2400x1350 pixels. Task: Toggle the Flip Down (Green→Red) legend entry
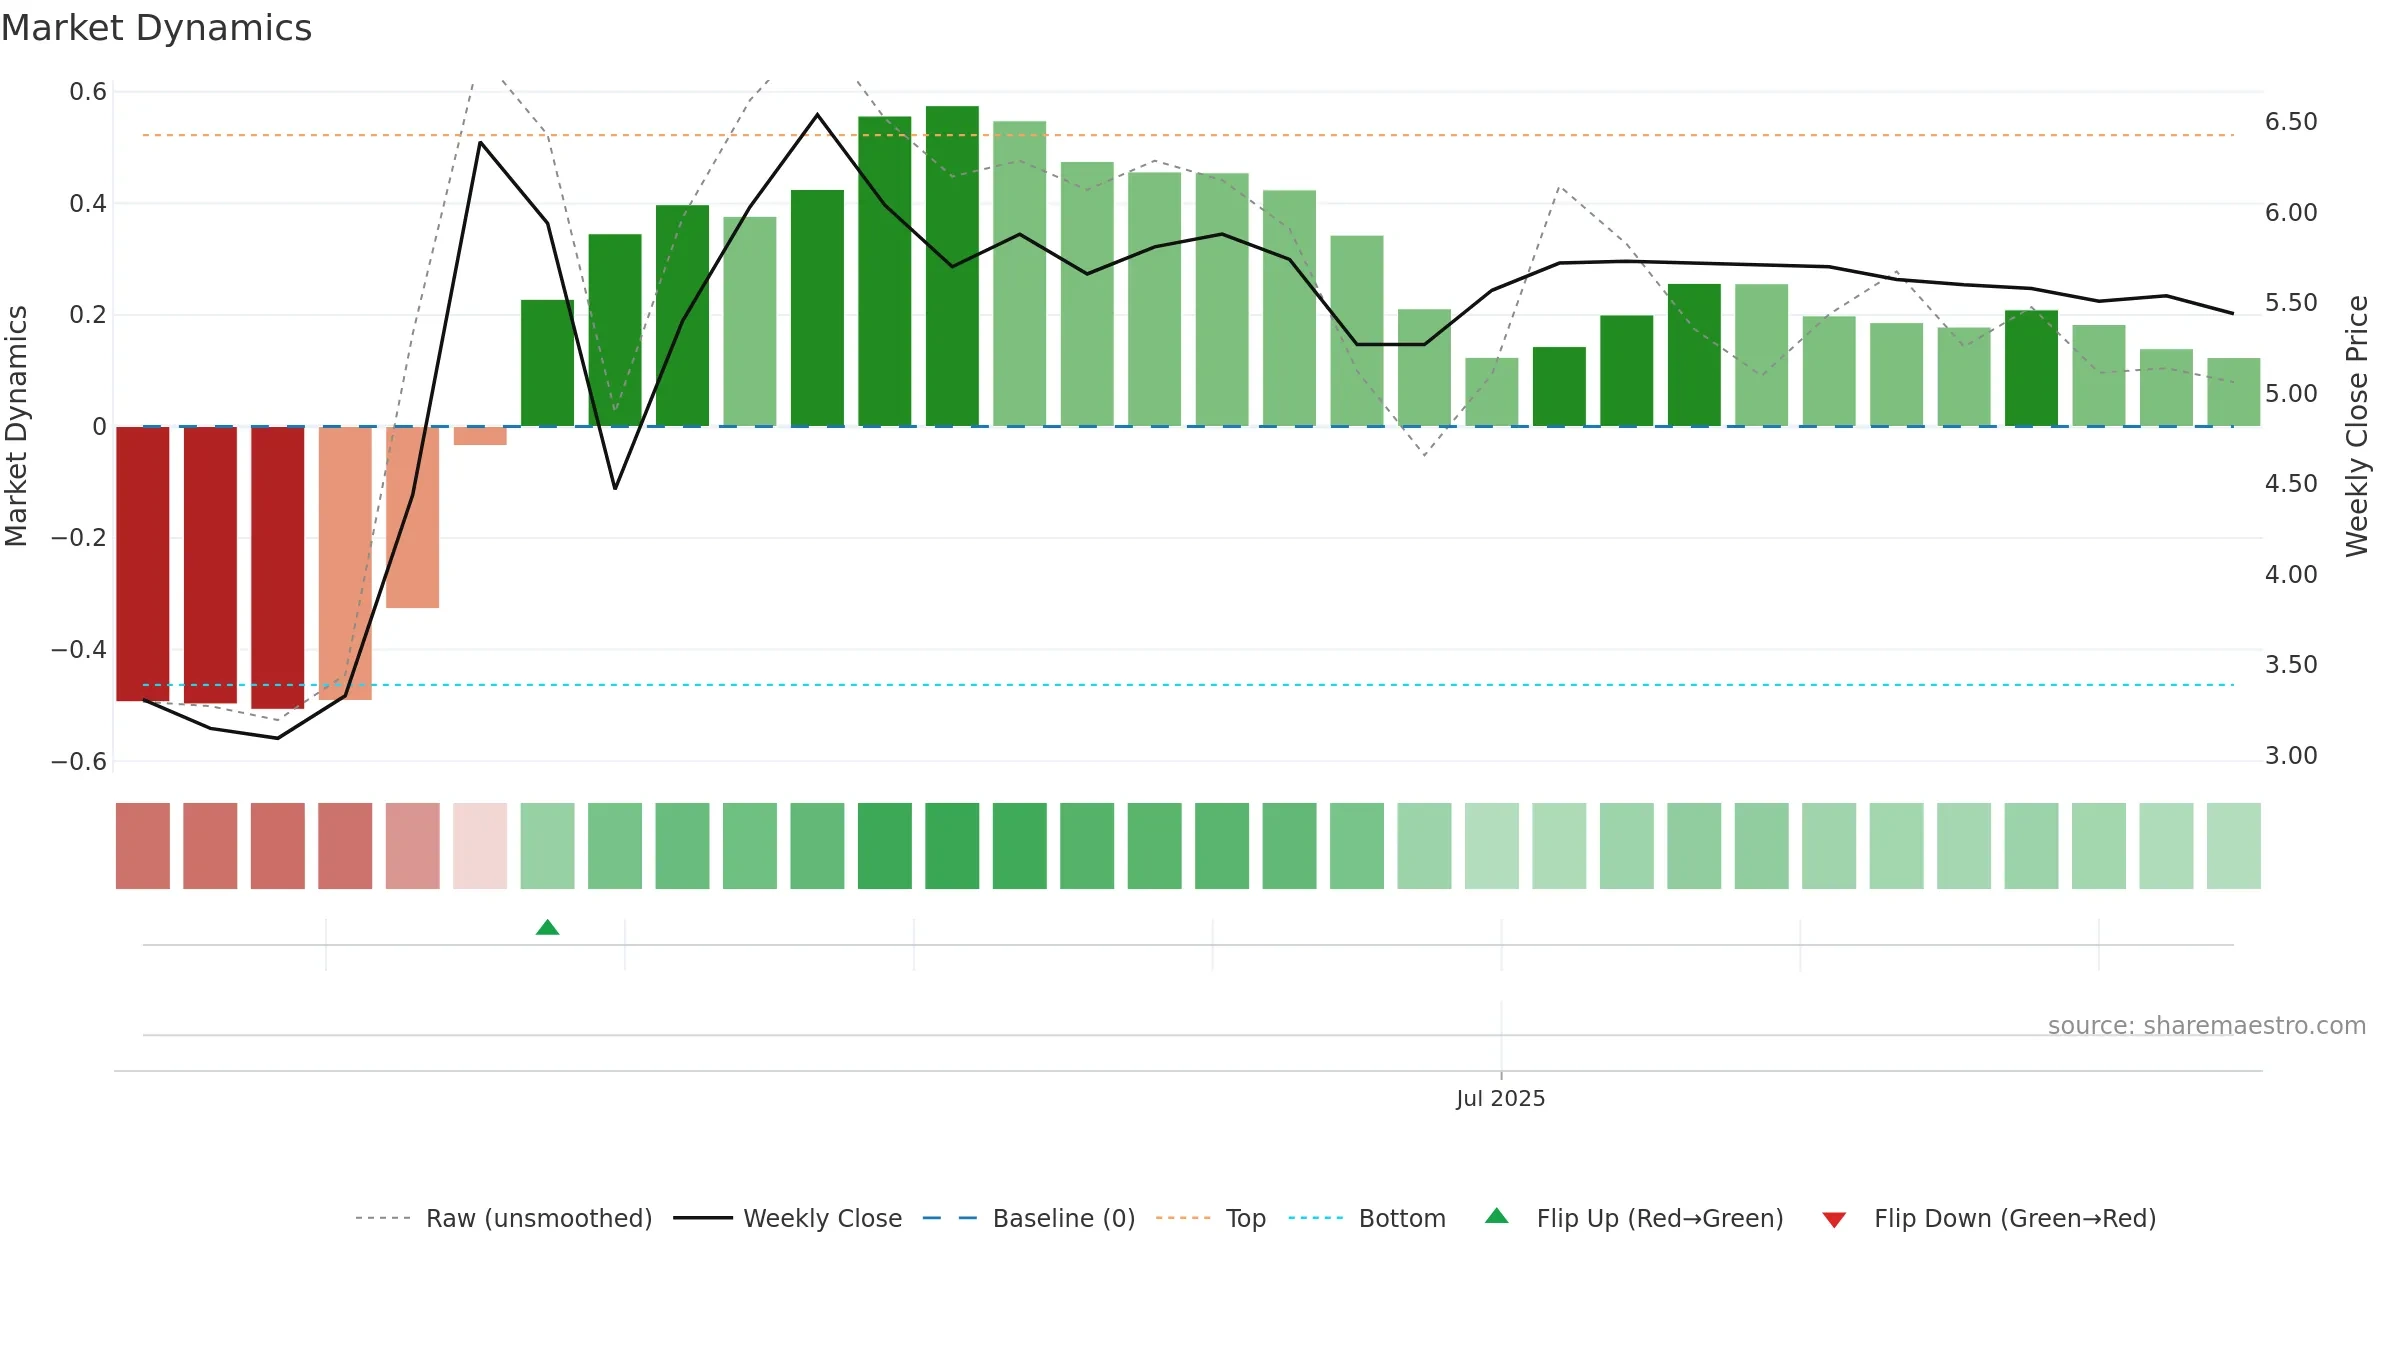point(1989,1218)
